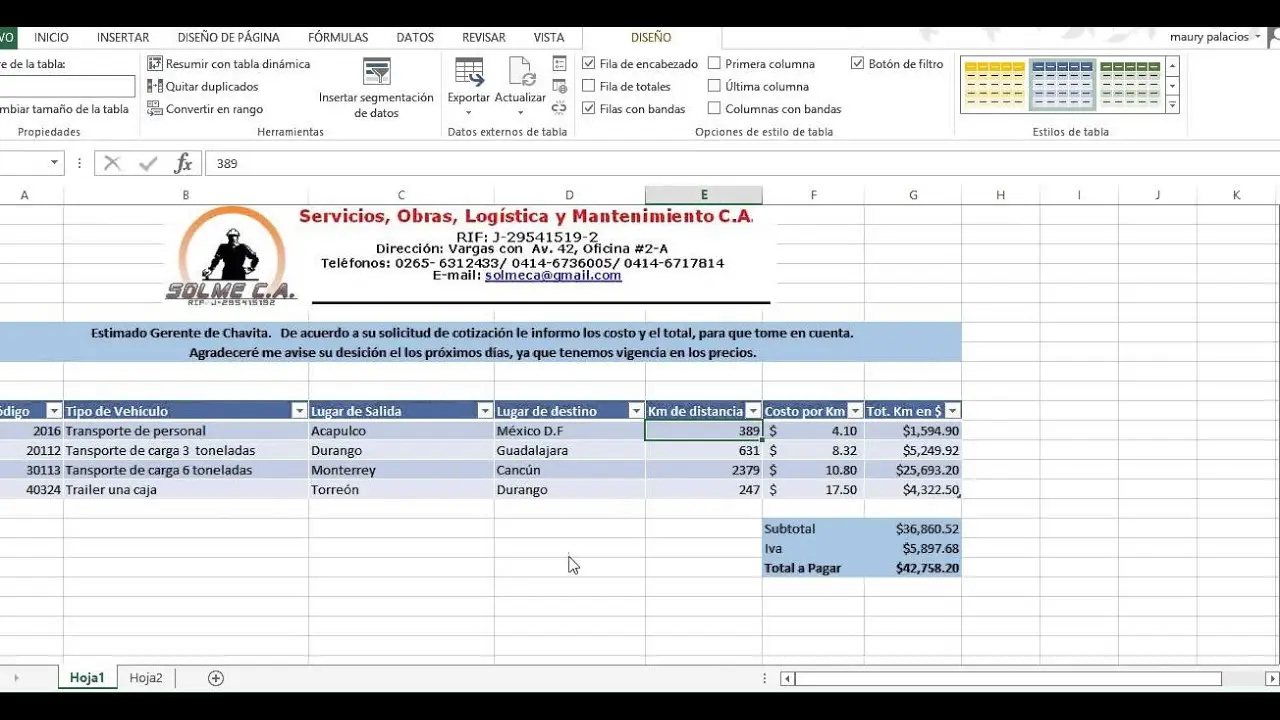The height and width of the screenshot is (720, 1280).
Task: Select the cell with Trailer una caja
Action: [x=186, y=490]
